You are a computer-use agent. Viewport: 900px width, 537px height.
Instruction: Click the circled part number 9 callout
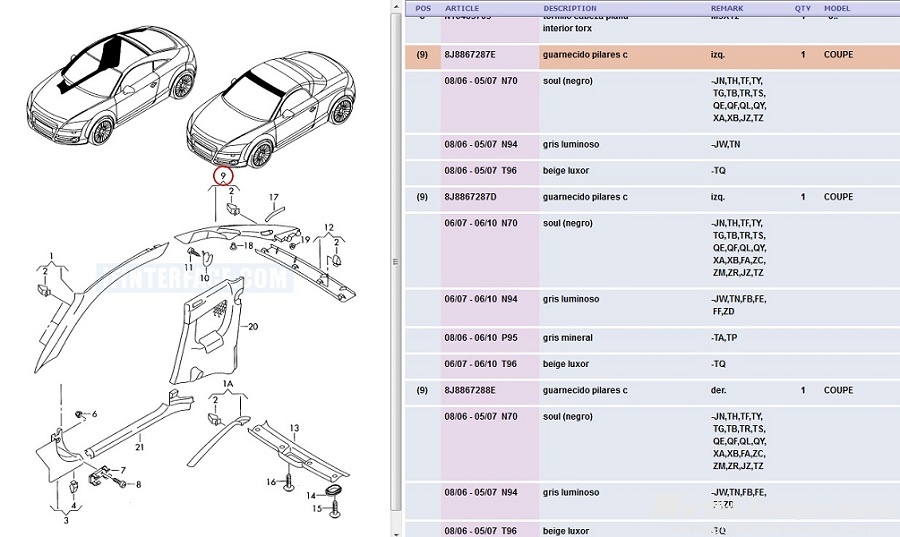tap(222, 176)
